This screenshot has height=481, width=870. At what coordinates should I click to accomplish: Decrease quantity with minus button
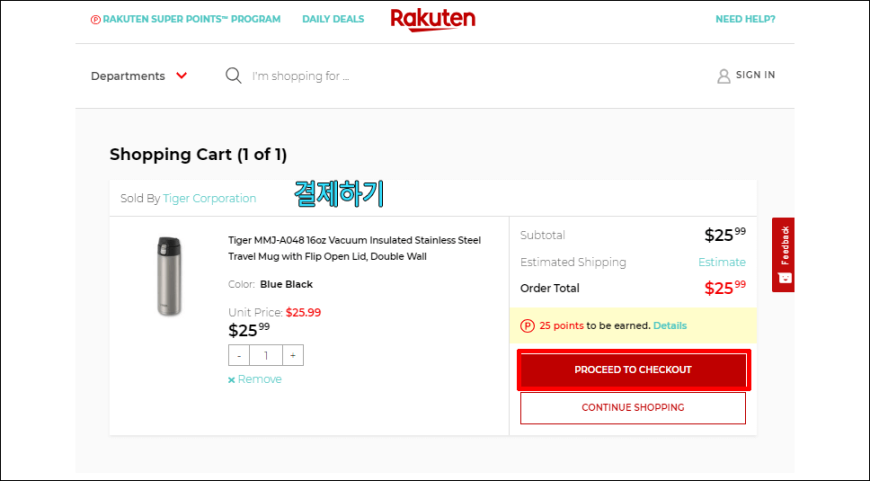(238, 356)
